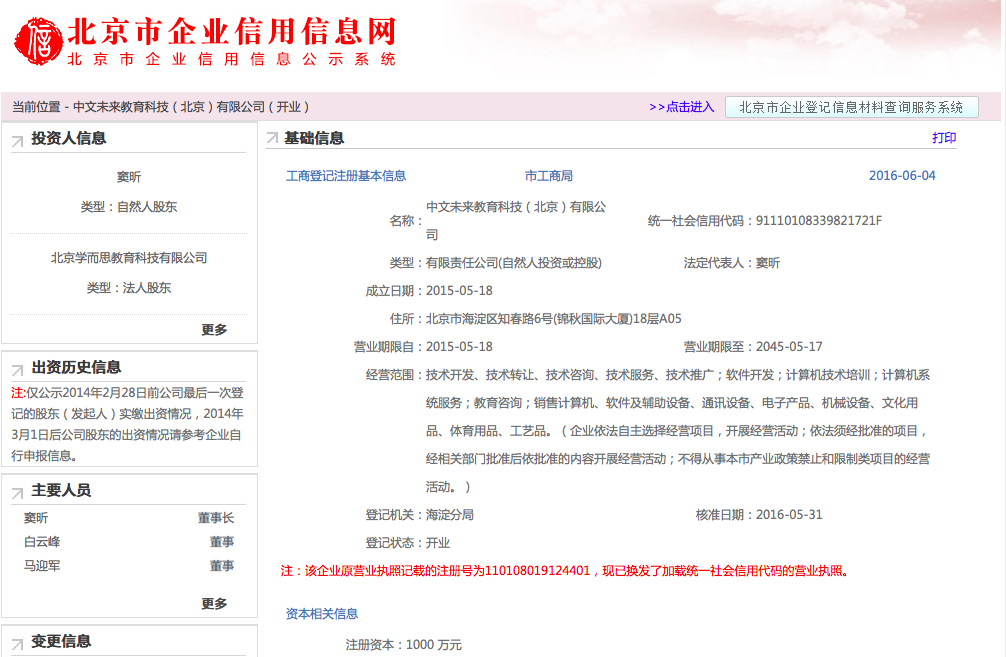Click the arrow icon beside 变更信息
The image size is (1006, 657).
[17, 644]
